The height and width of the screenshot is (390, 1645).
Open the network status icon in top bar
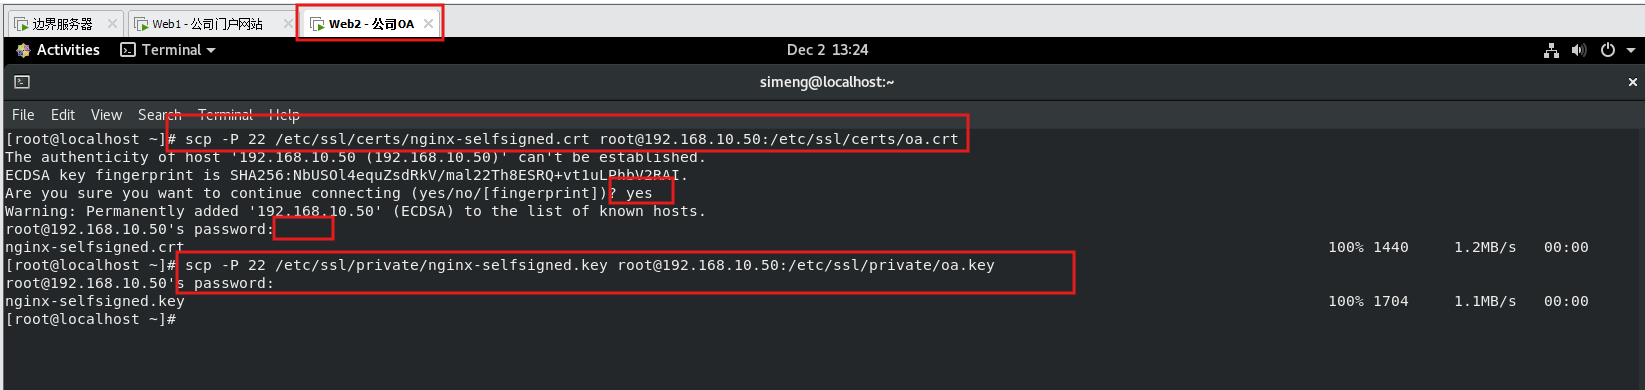pos(1551,50)
